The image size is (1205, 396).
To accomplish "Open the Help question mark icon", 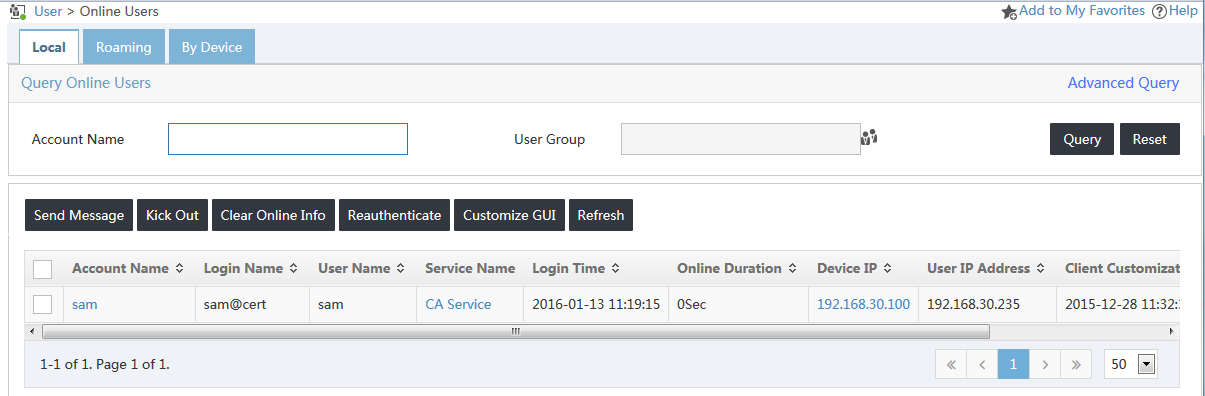I will 1159,11.
